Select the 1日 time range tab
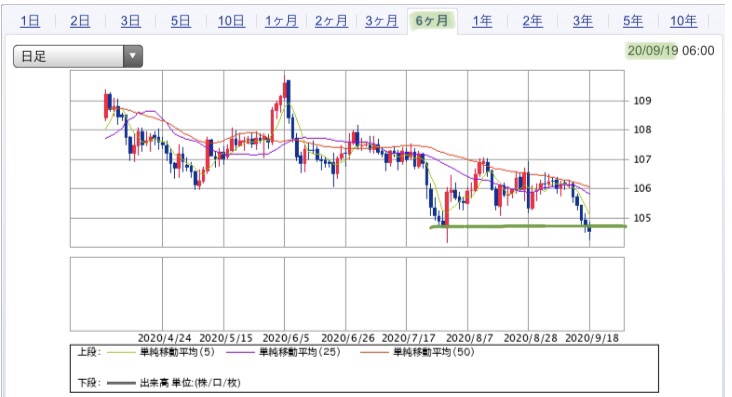 point(30,21)
